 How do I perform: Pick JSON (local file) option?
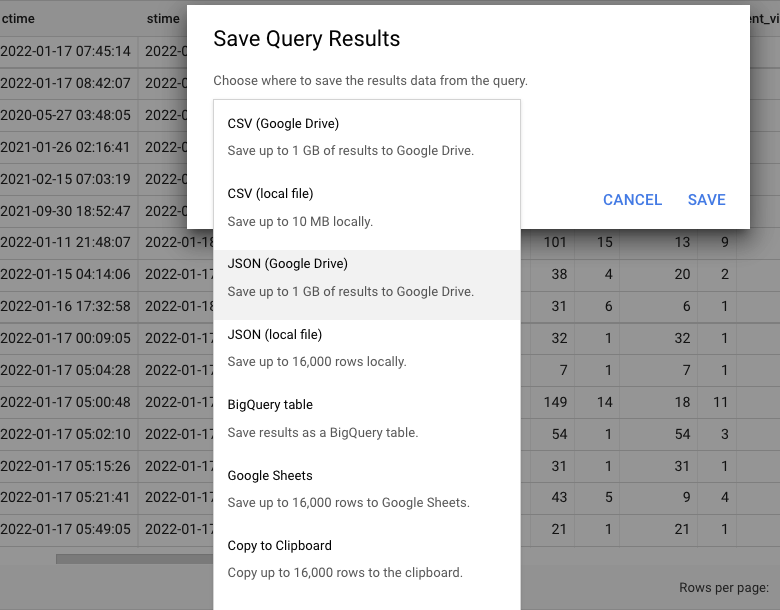tap(367, 348)
